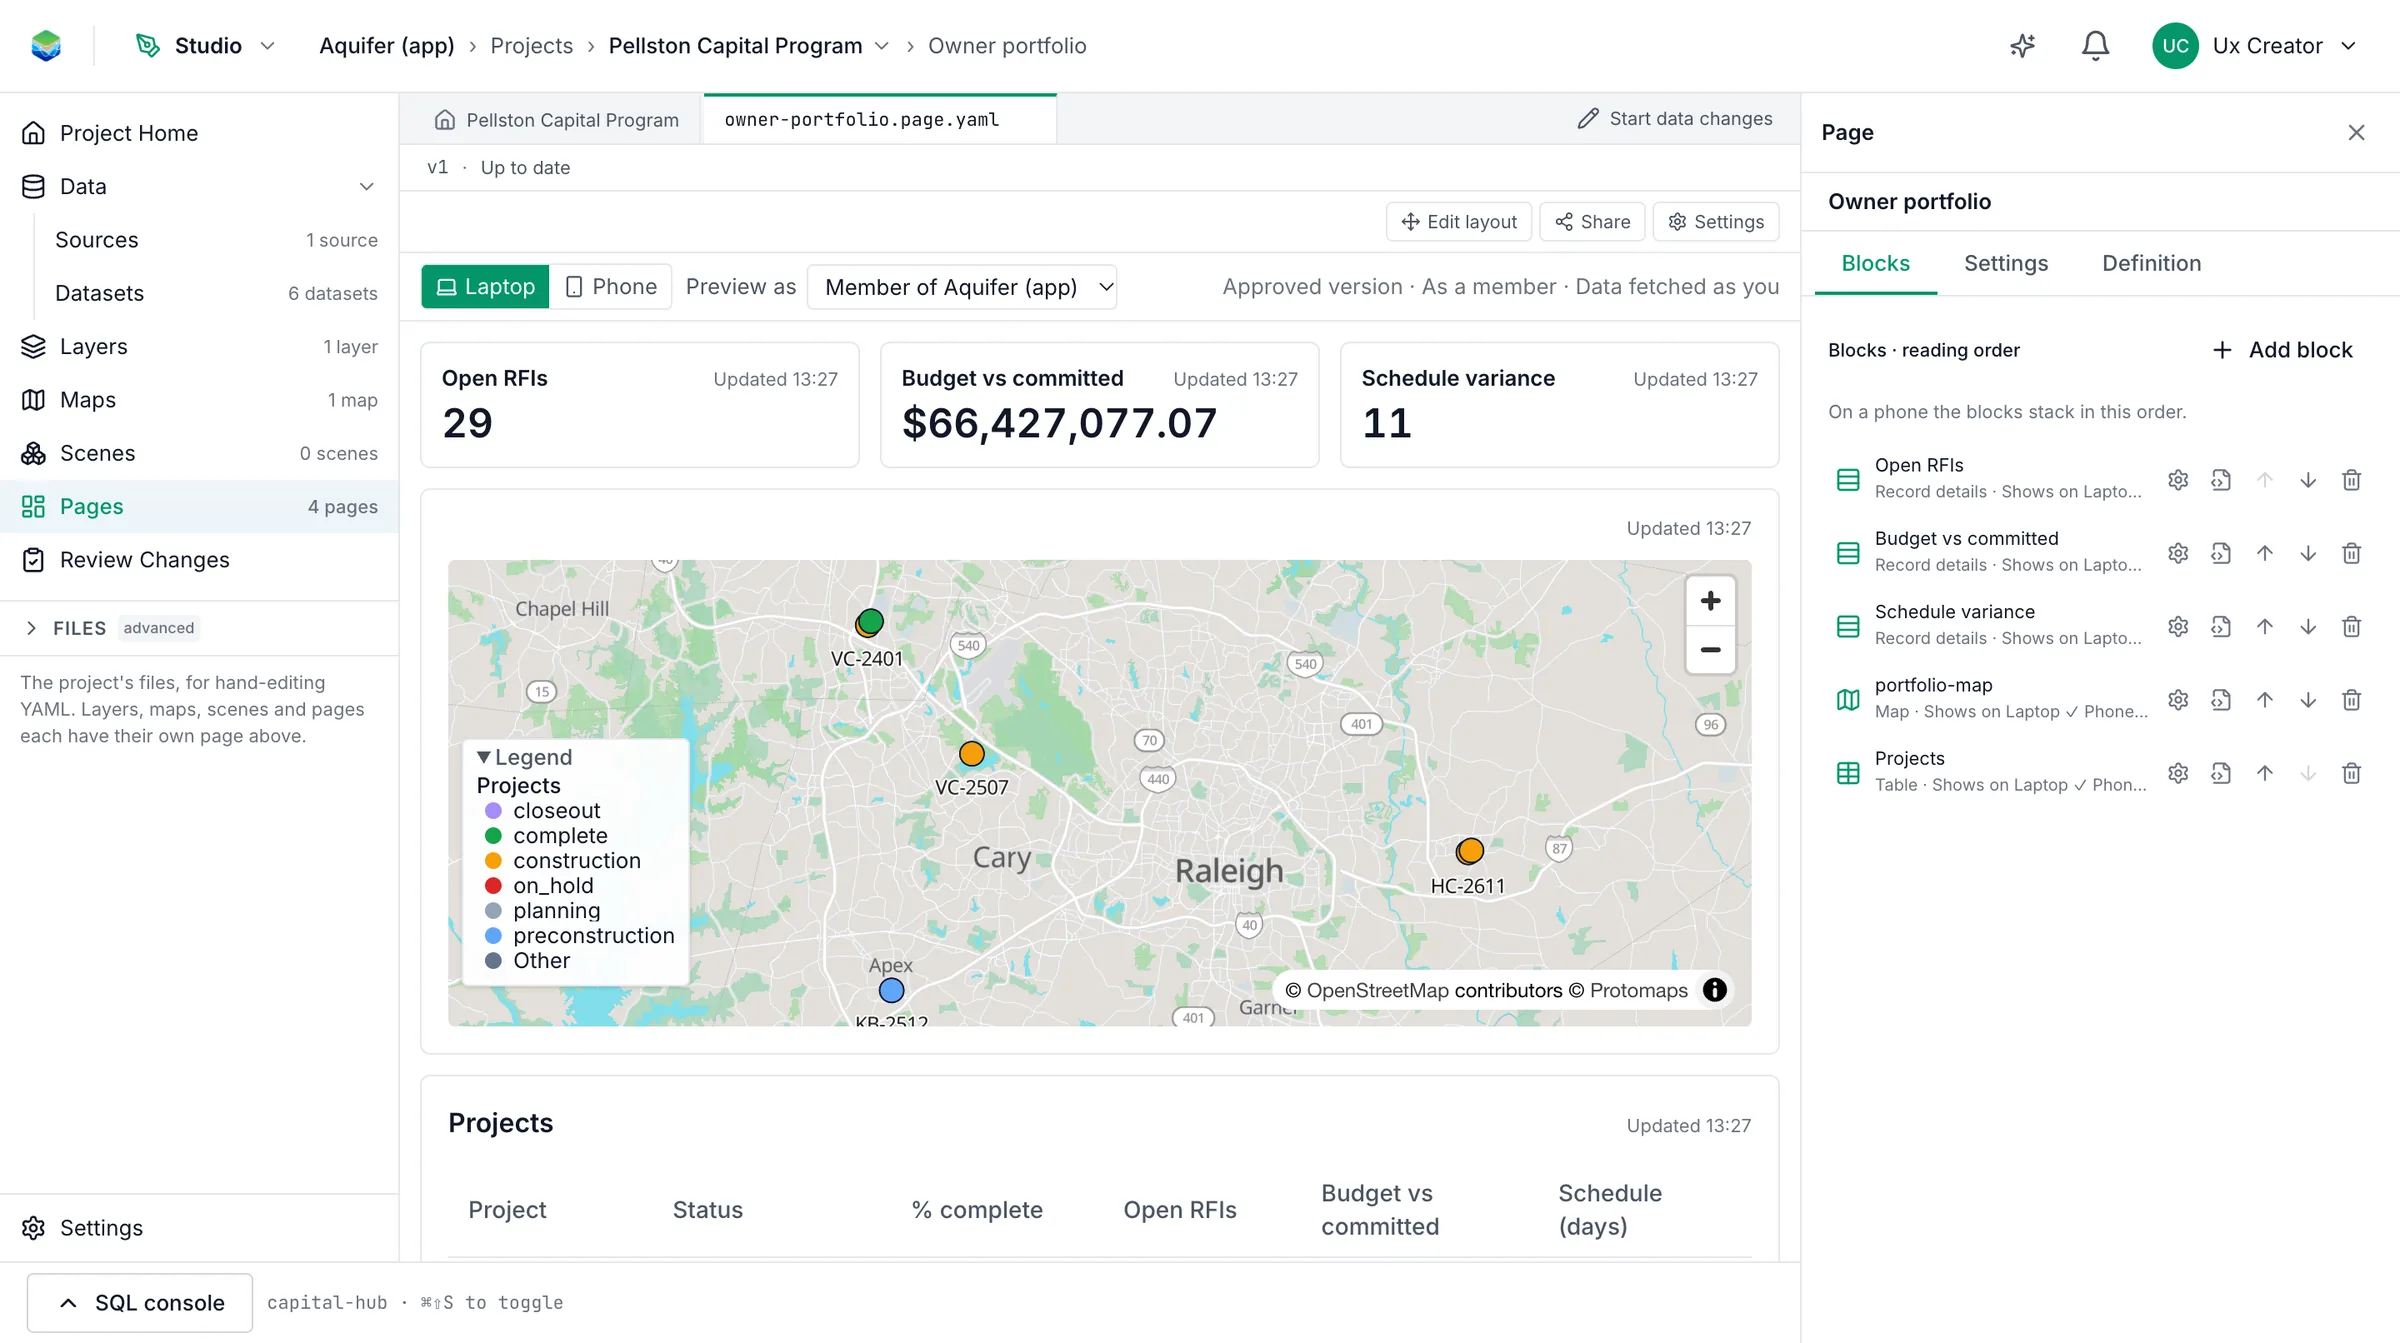2400x1343 pixels.
Task: Click the Share button
Action: click(1592, 222)
